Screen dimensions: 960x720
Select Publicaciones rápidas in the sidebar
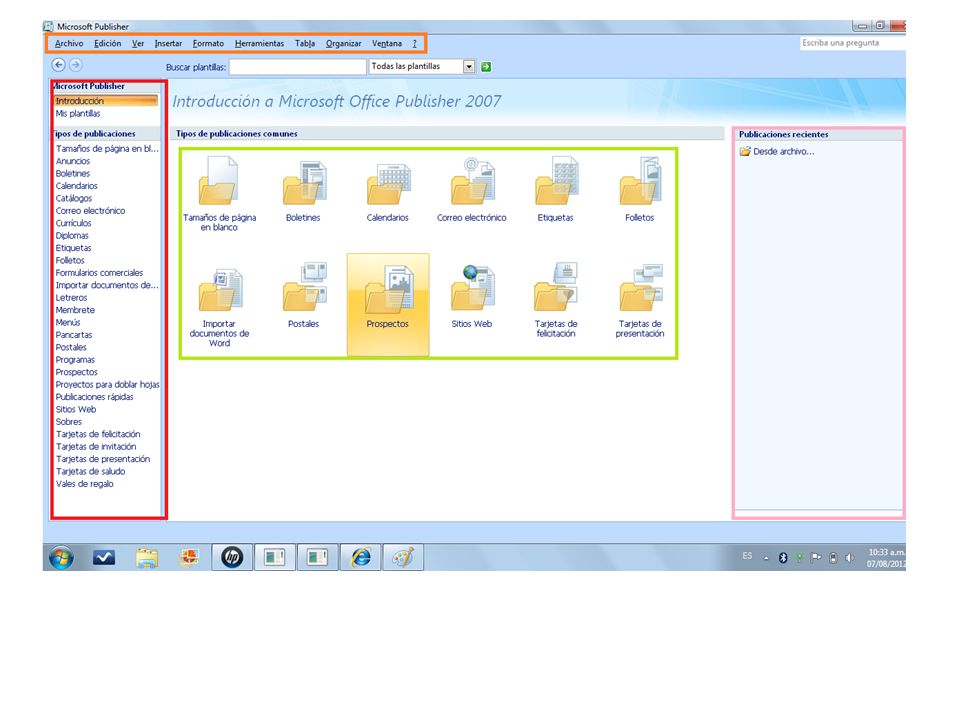pyautogui.click(x=94, y=397)
